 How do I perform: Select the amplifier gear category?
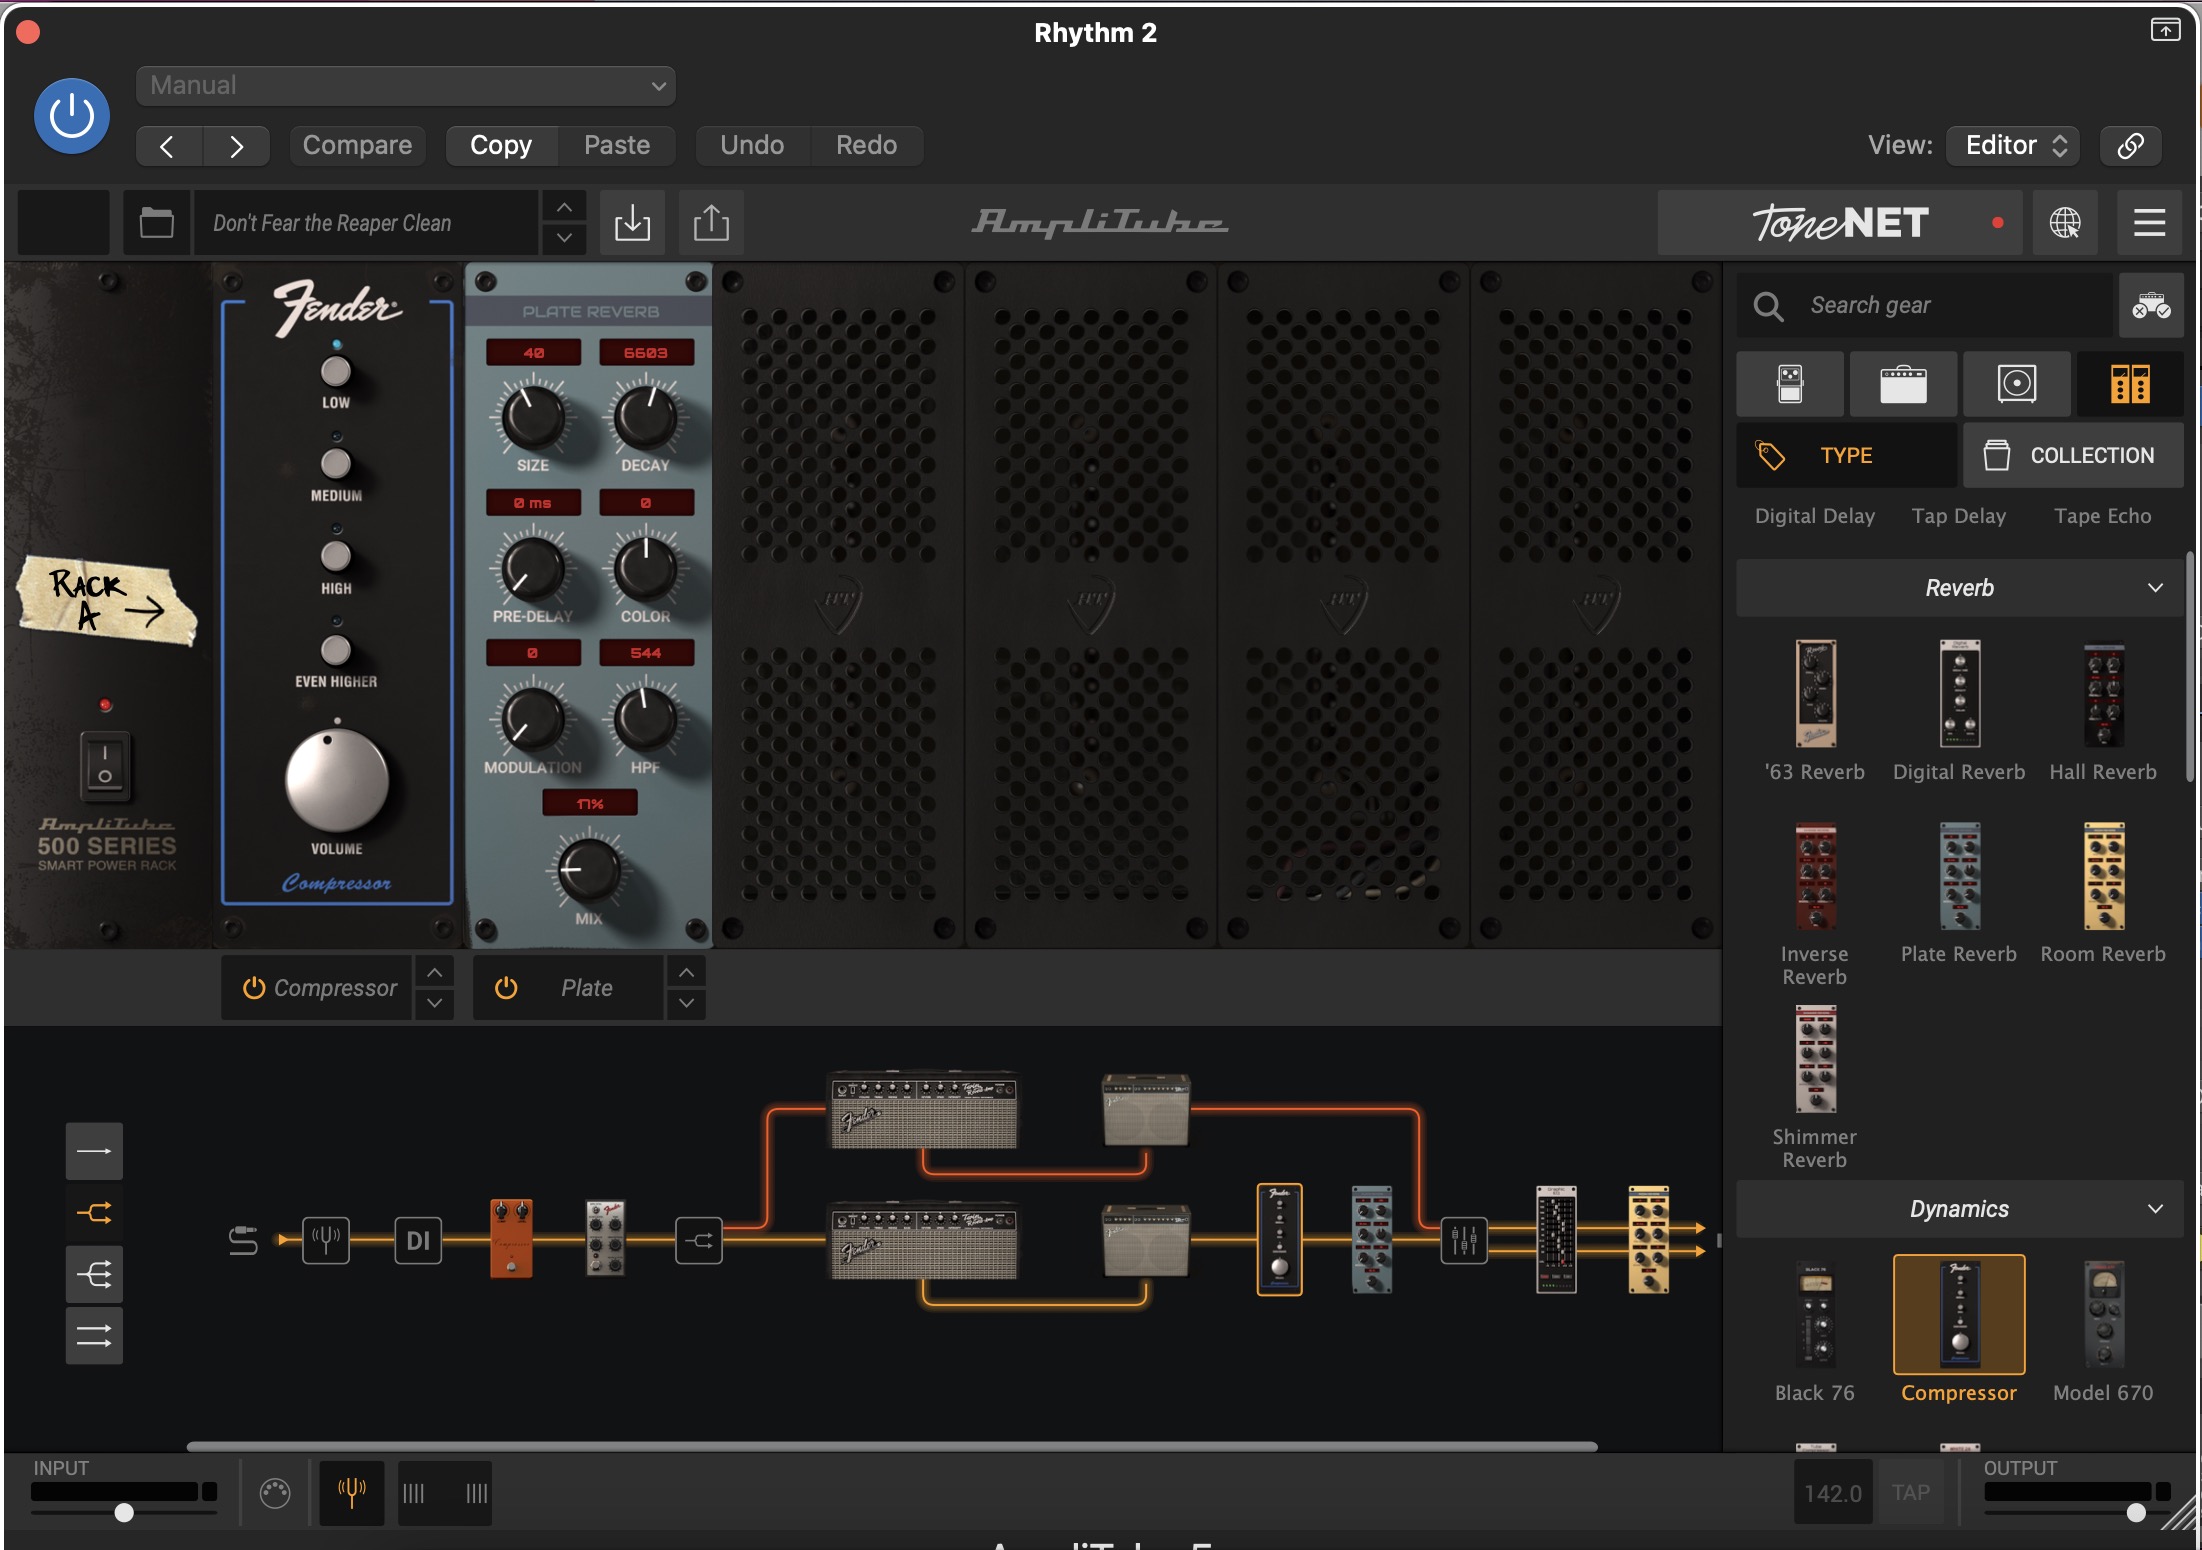tap(1903, 384)
